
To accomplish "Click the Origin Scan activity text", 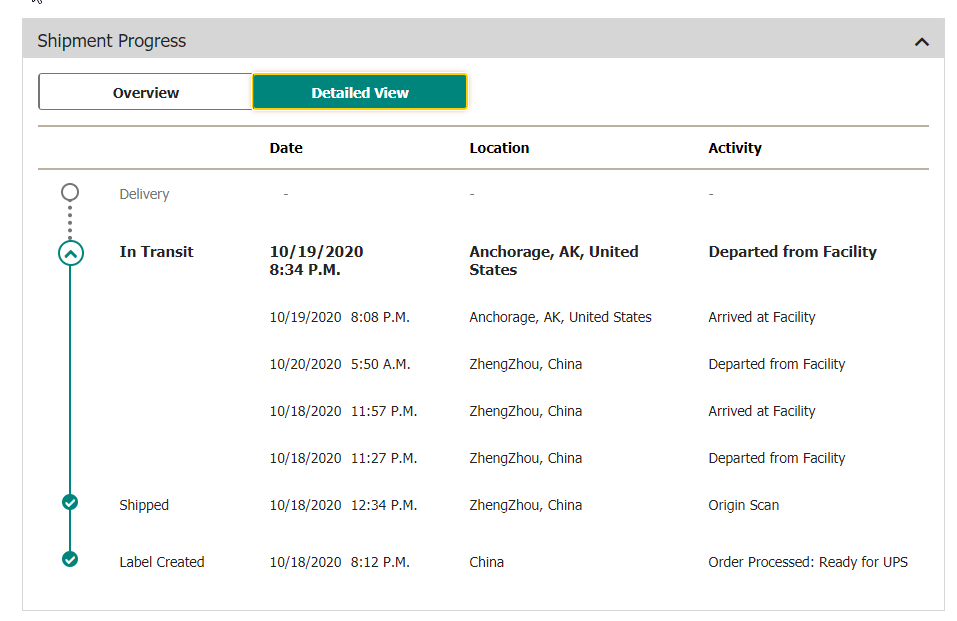I will (743, 505).
